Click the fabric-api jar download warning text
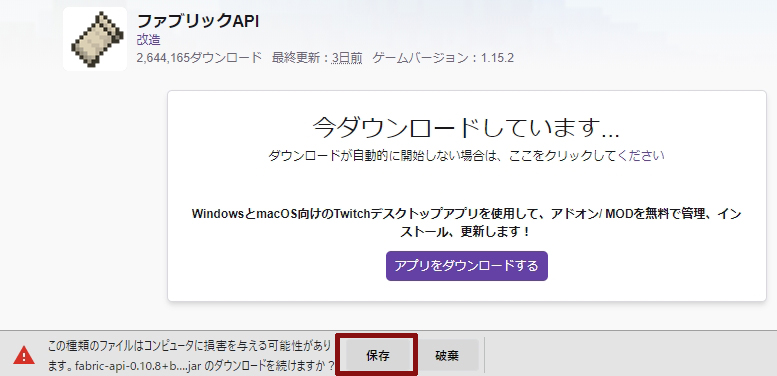 192,356
